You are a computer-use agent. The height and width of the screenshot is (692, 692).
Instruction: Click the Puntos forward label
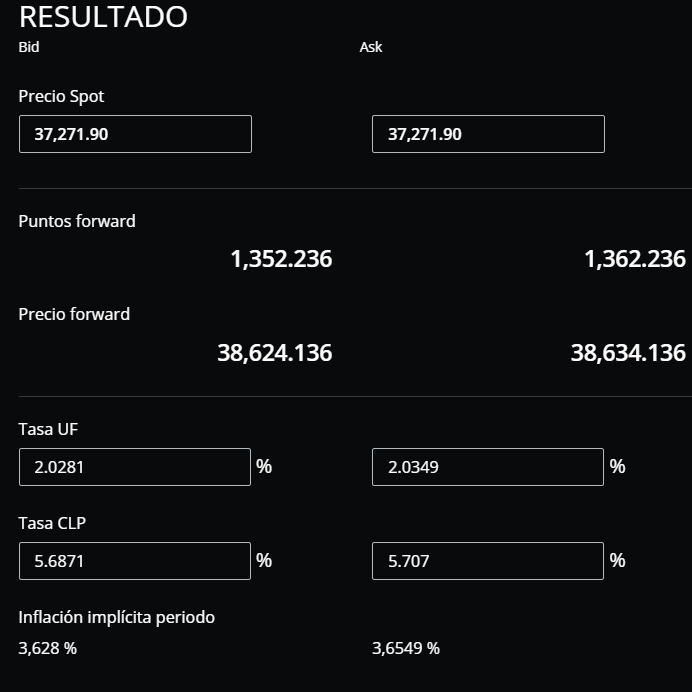click(x=77, y=221)
